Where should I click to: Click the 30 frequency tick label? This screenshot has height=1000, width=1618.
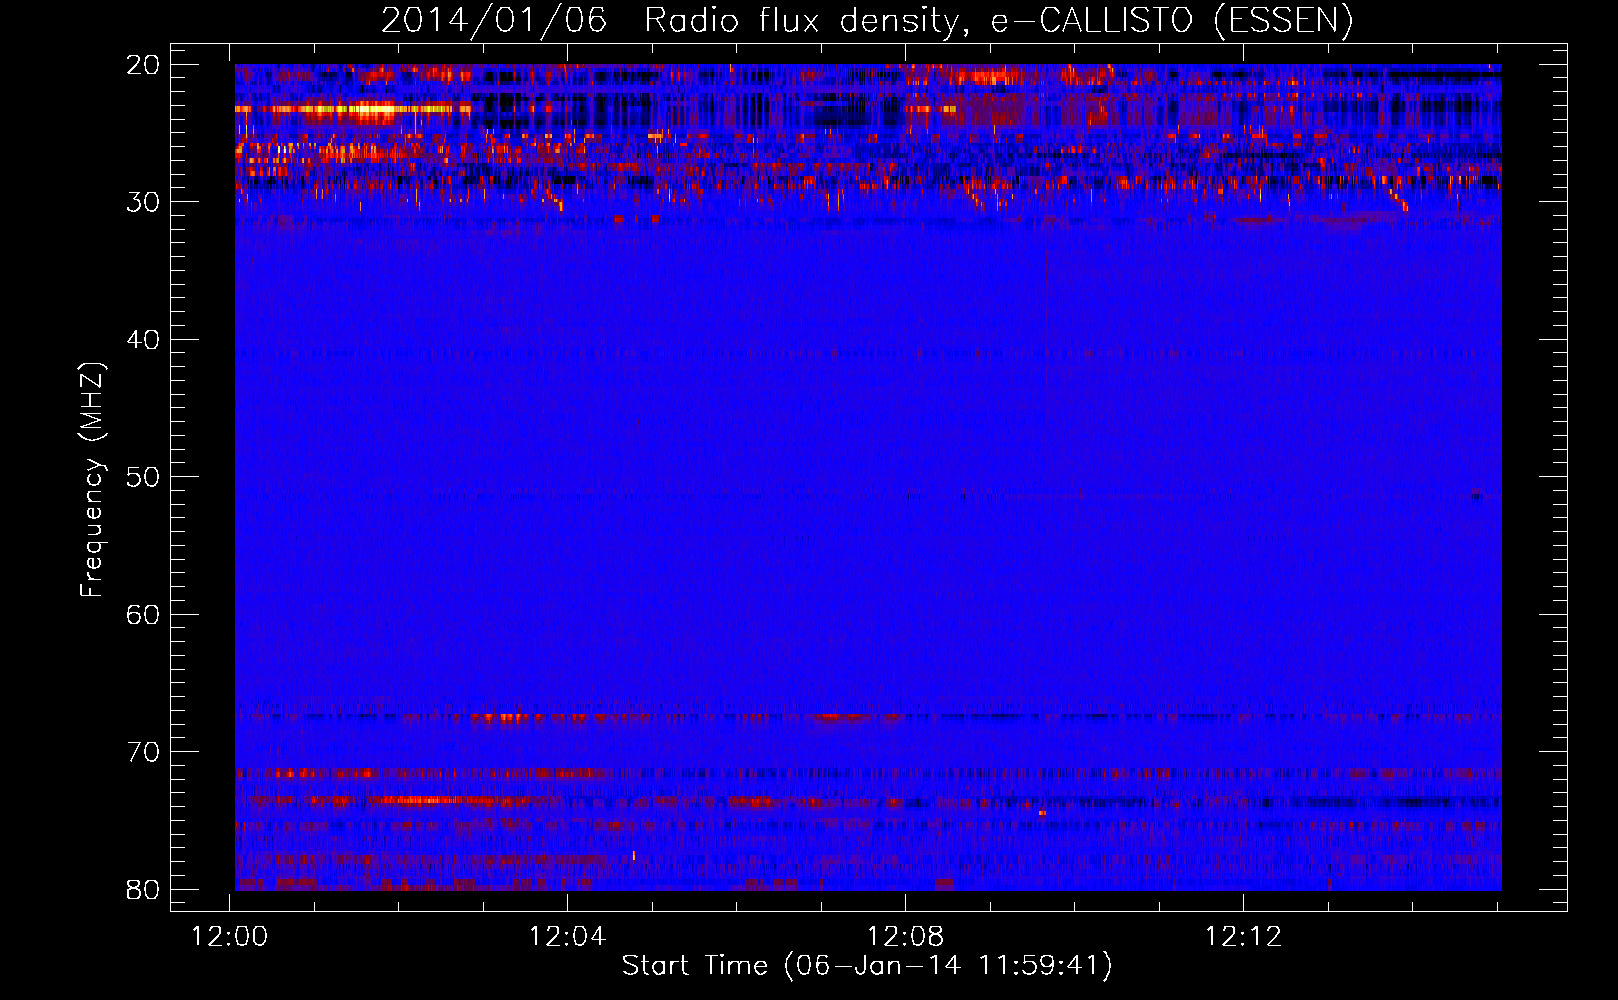143,202
